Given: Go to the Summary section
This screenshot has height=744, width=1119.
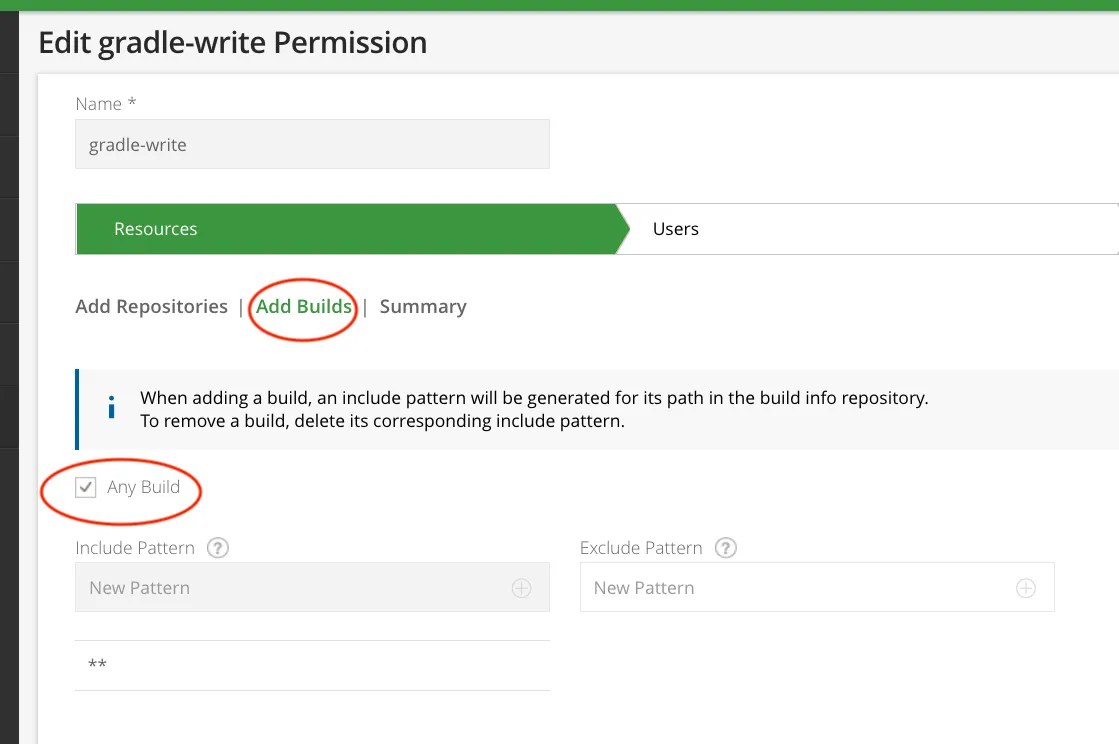Looking at the screenshot, I should click(423, 307).
